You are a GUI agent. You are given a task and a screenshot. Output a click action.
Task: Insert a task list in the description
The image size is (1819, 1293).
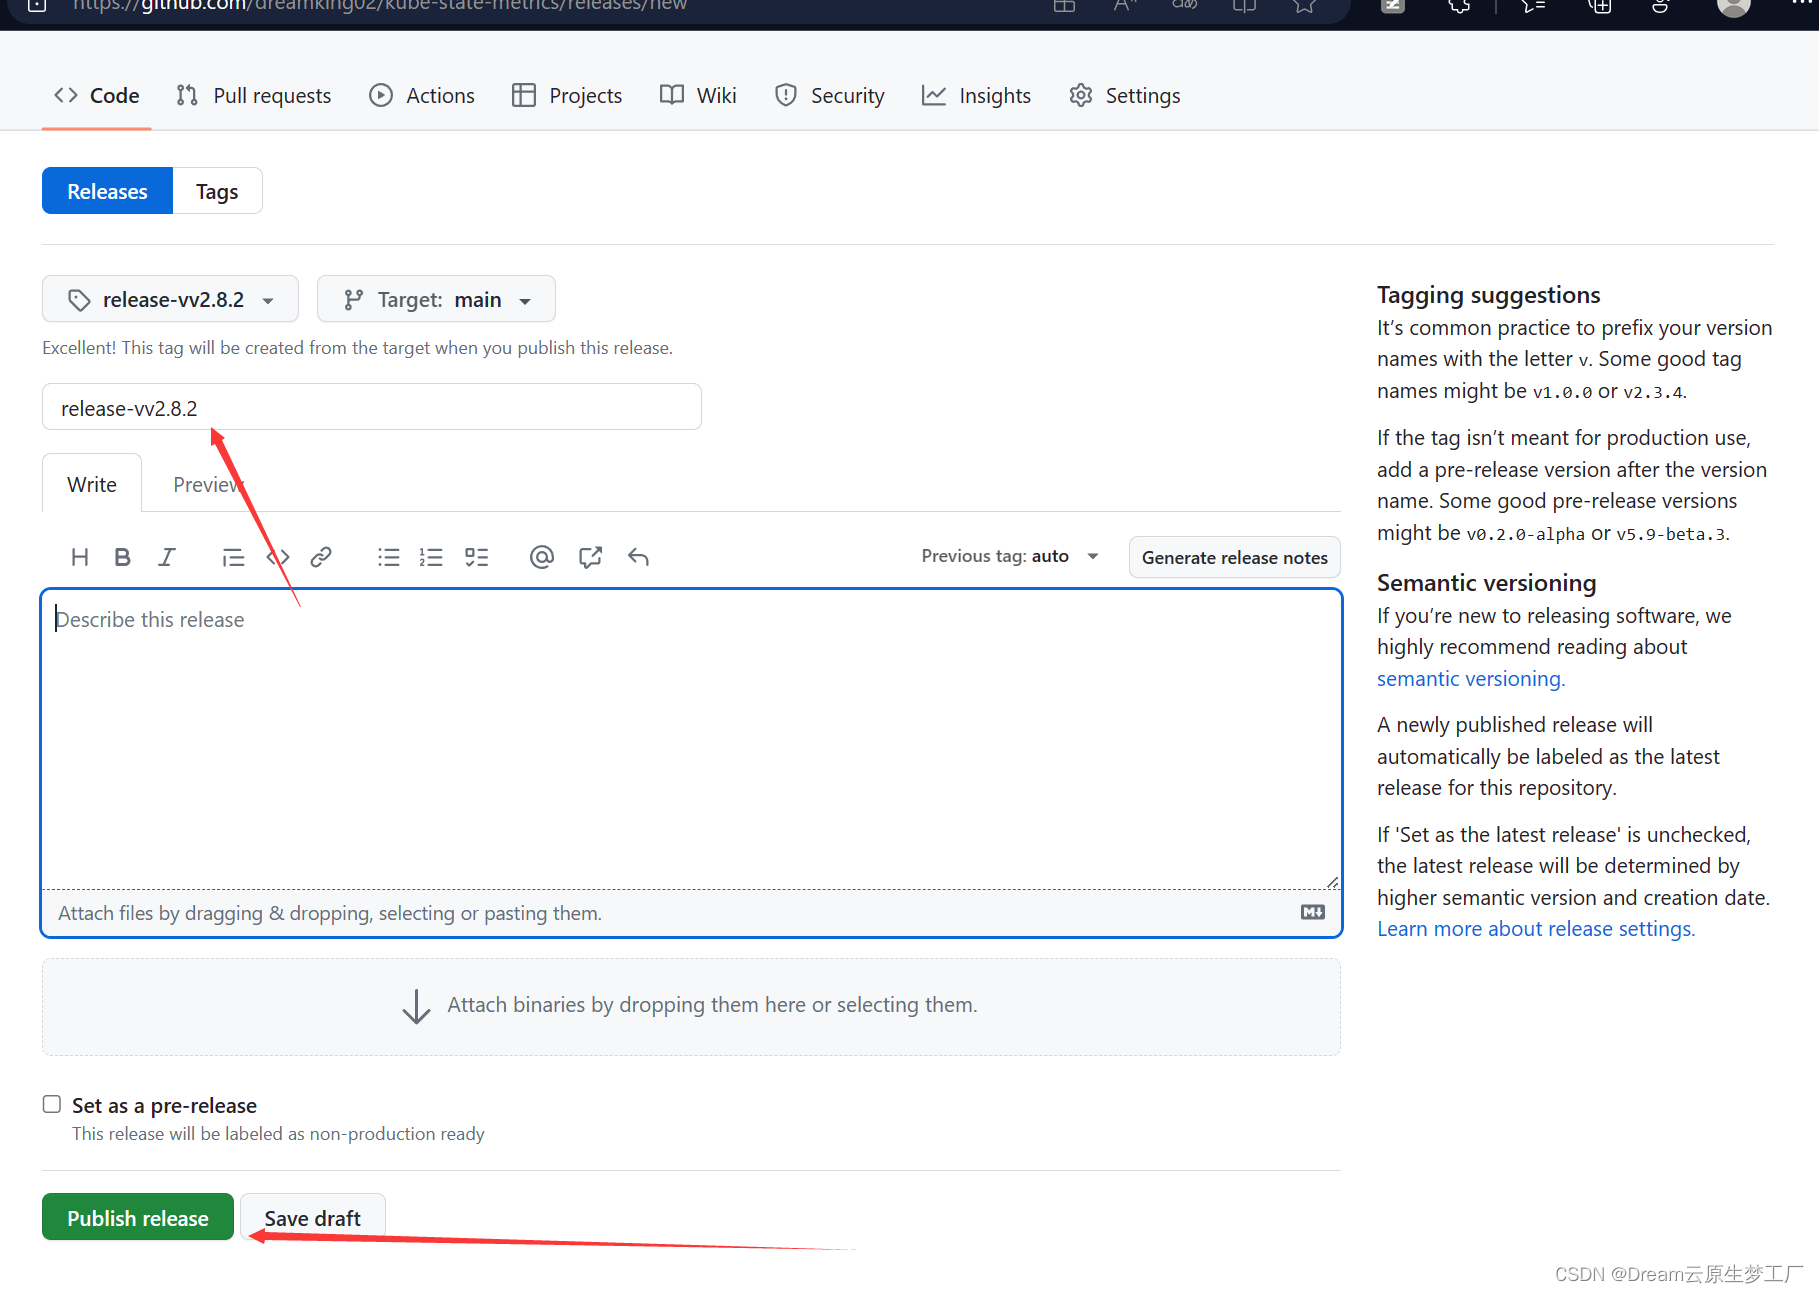coord(476,557)
